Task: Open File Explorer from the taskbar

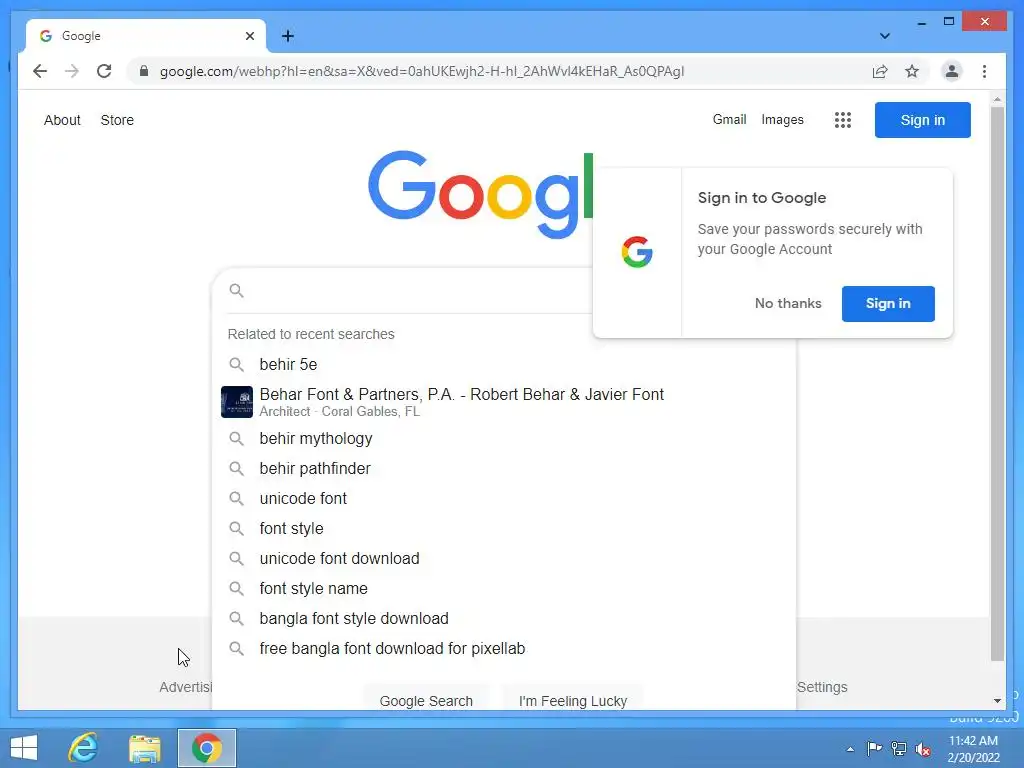Action: pos(144,748)
